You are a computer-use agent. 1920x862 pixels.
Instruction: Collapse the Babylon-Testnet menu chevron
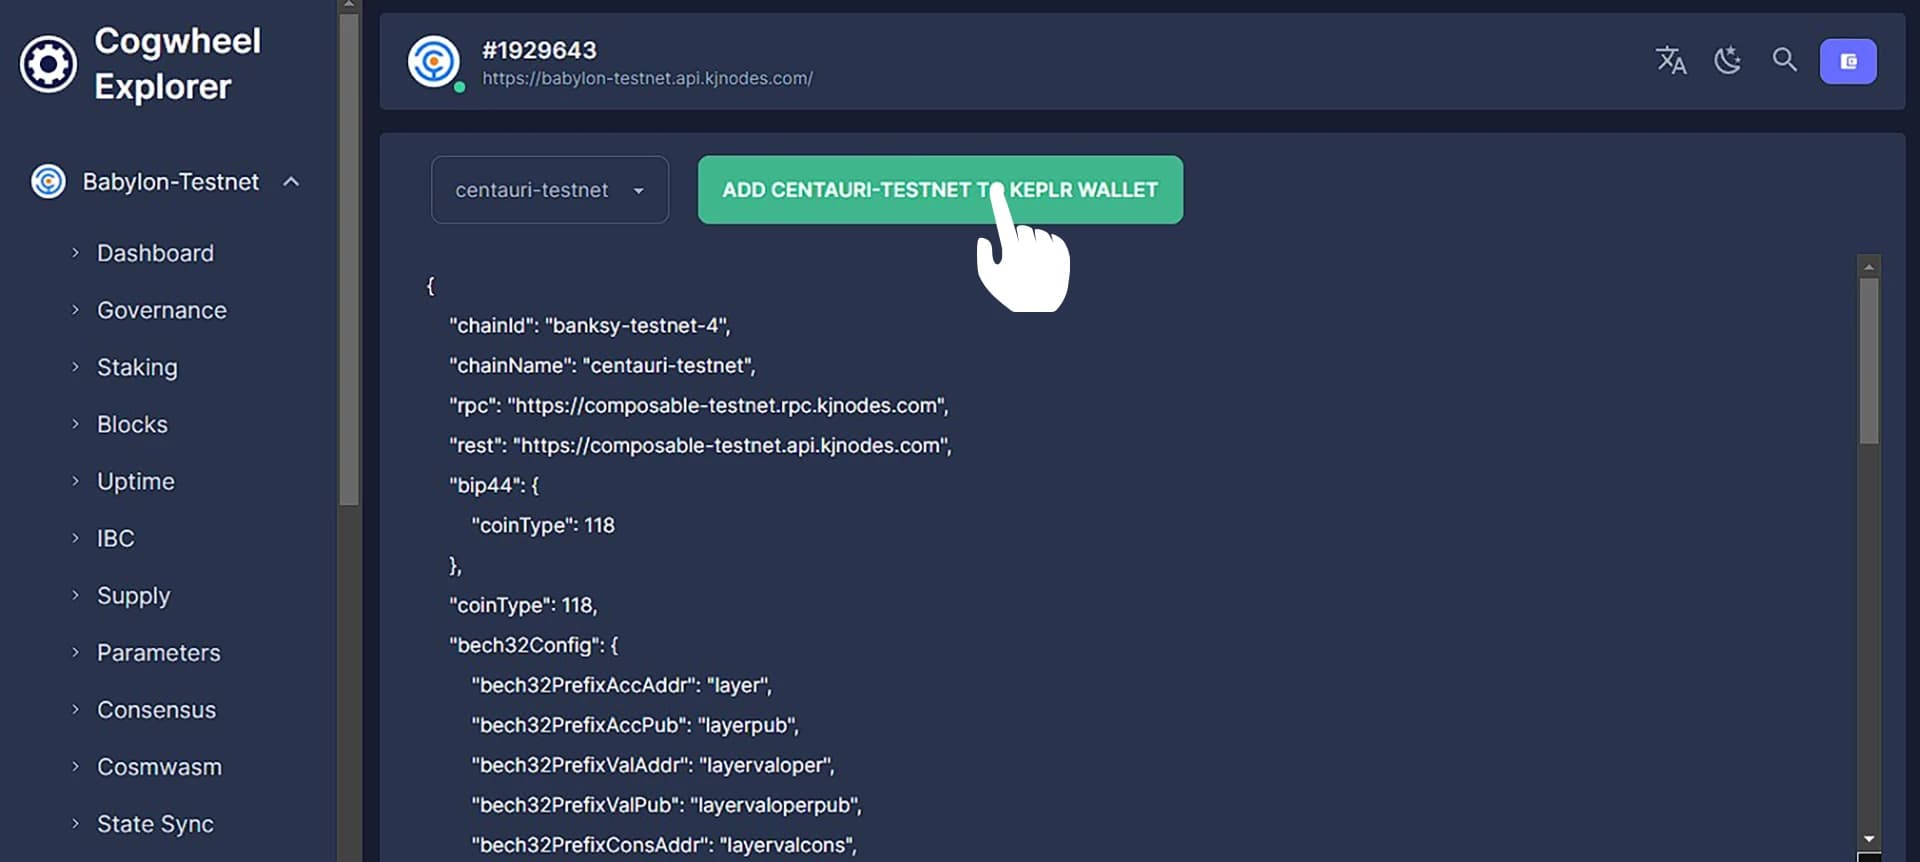291,181
